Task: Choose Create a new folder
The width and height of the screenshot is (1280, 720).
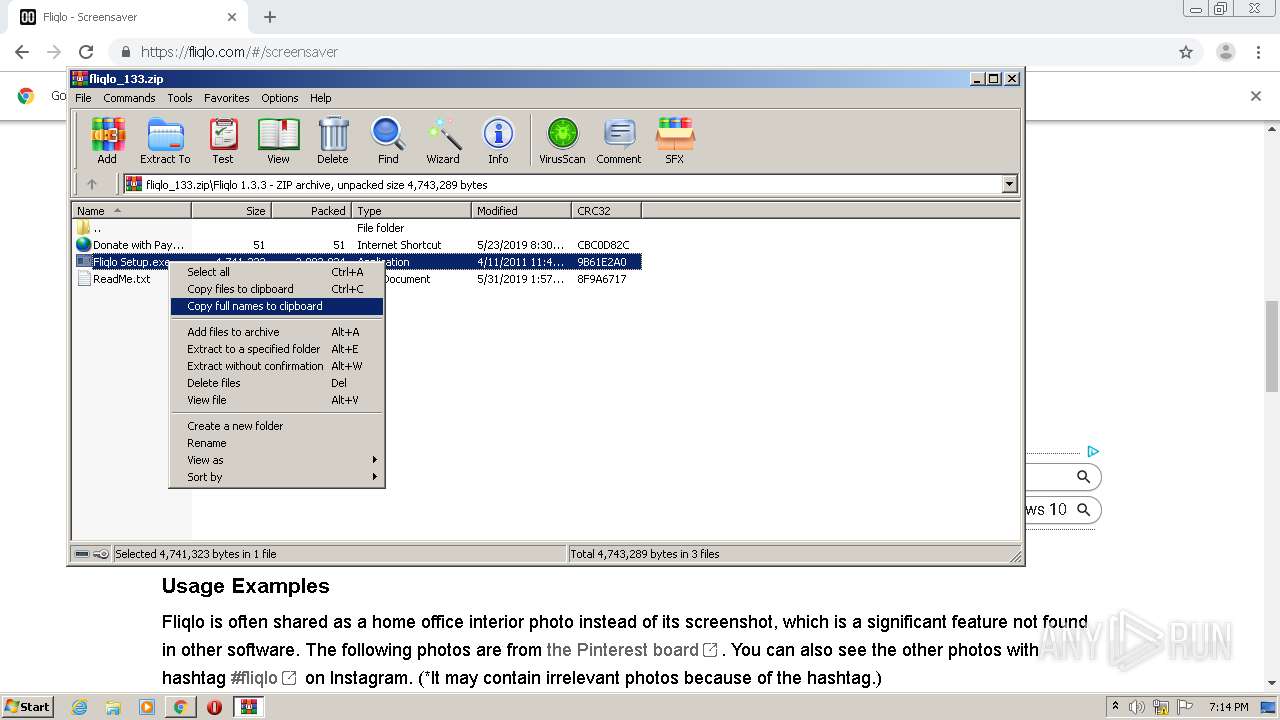Action: tap(277, 426)
